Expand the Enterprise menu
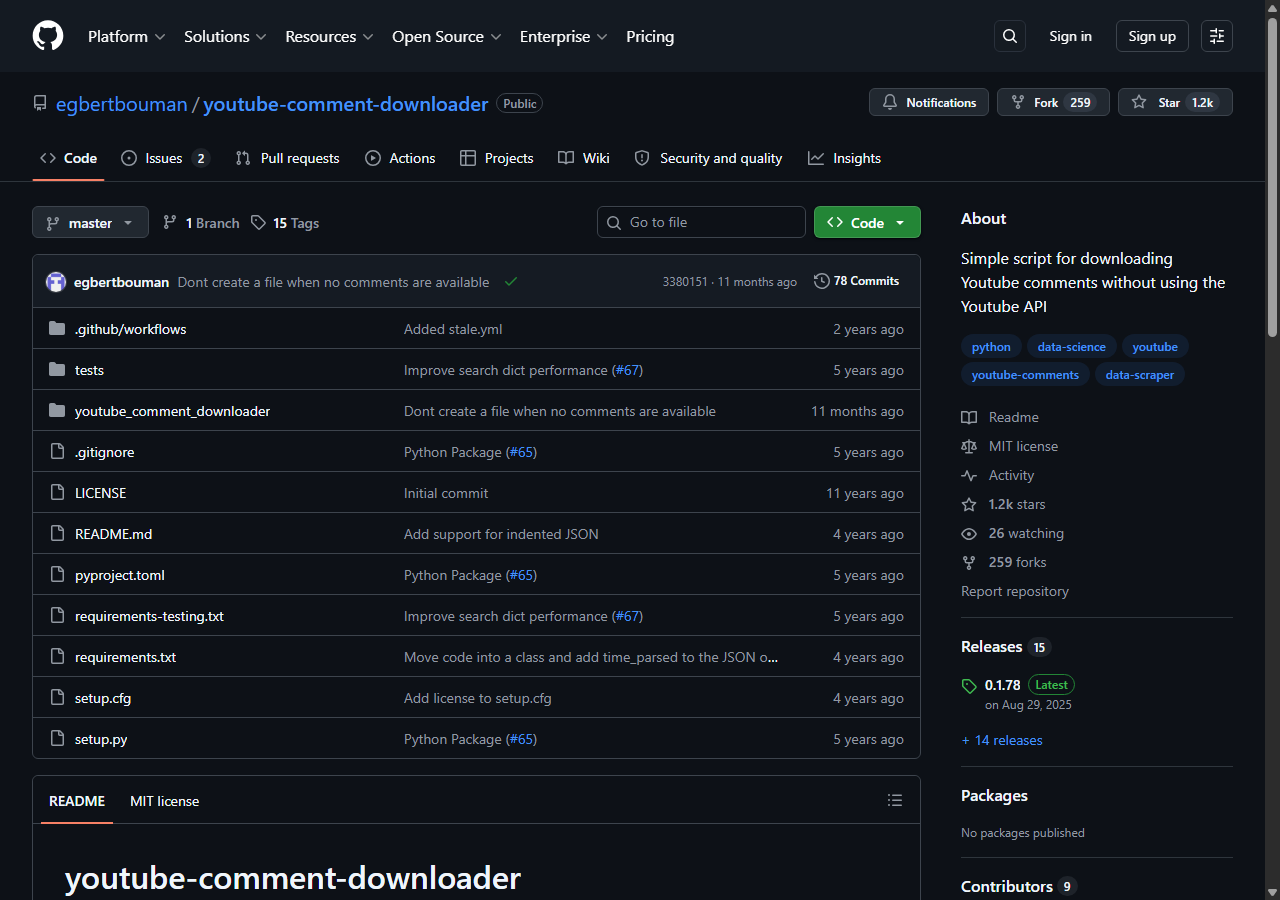This screenshot has width=1280, height=900. (563, 36)
